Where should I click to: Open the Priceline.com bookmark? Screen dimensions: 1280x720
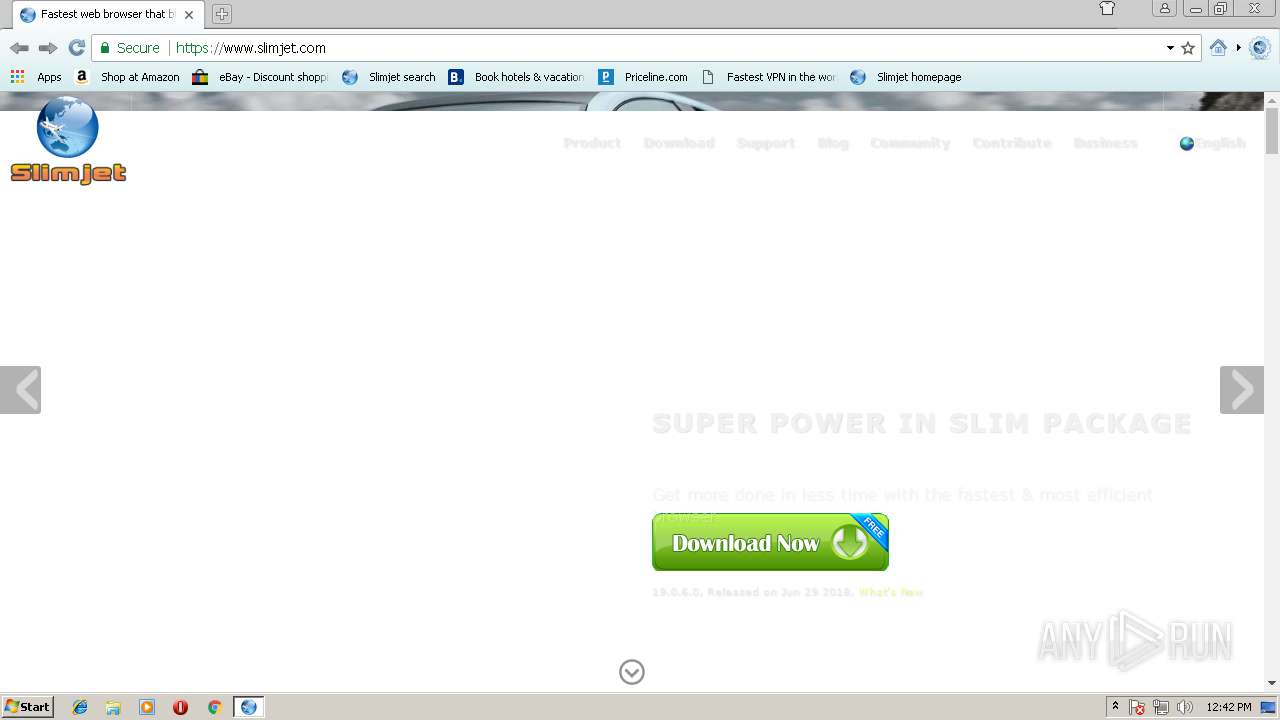pyautogui.click(x=643, y=77)
